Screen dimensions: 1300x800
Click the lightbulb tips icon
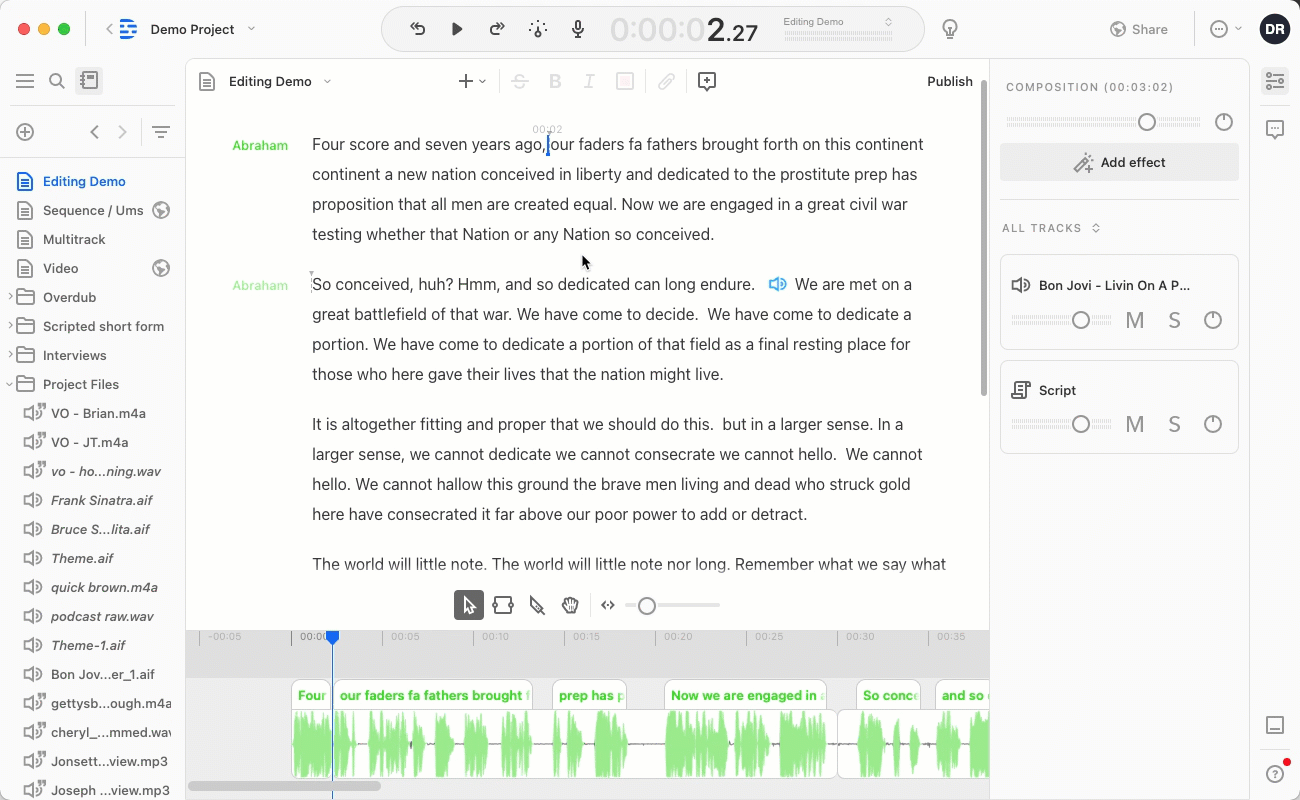[x=950, y=29]
